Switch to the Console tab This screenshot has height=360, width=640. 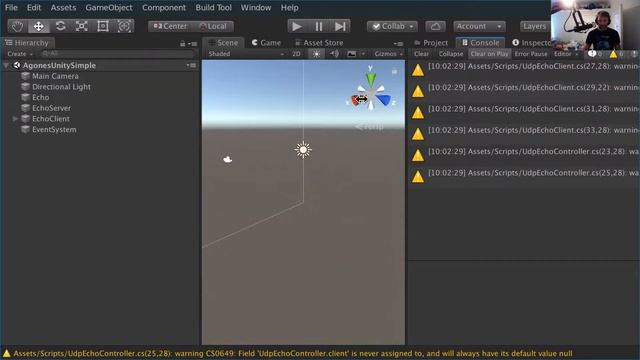480,42
